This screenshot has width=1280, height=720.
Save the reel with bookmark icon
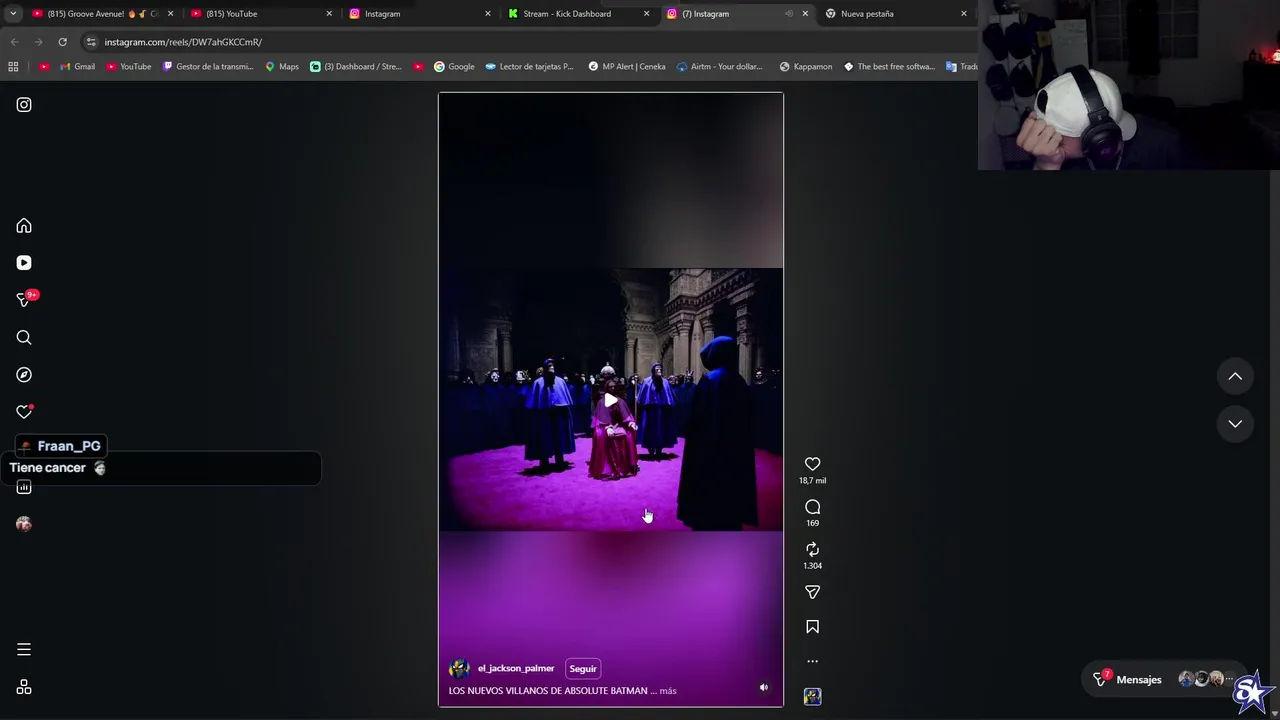click(x=812, y=627)
